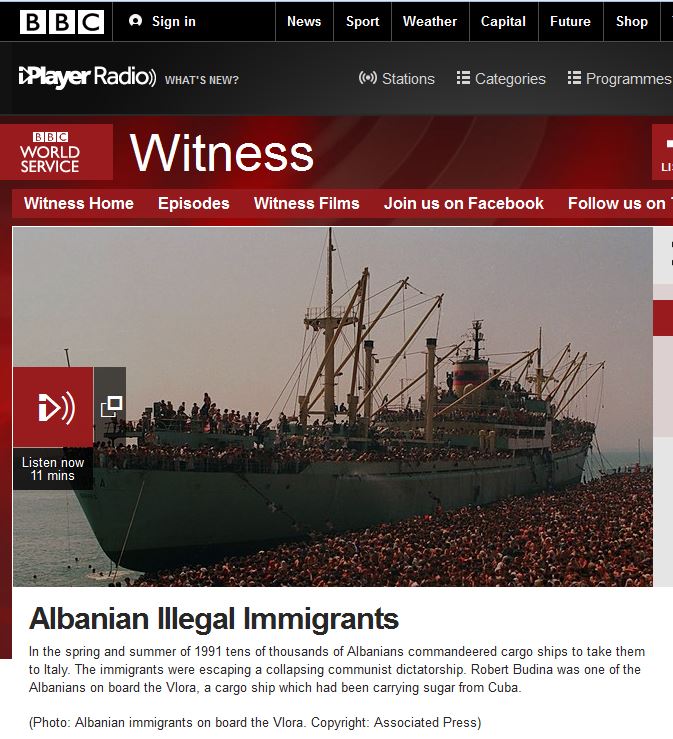Open the What's New link
Image resolution: width=673 pixels, height=739 pixels.
tap(202, 80)
